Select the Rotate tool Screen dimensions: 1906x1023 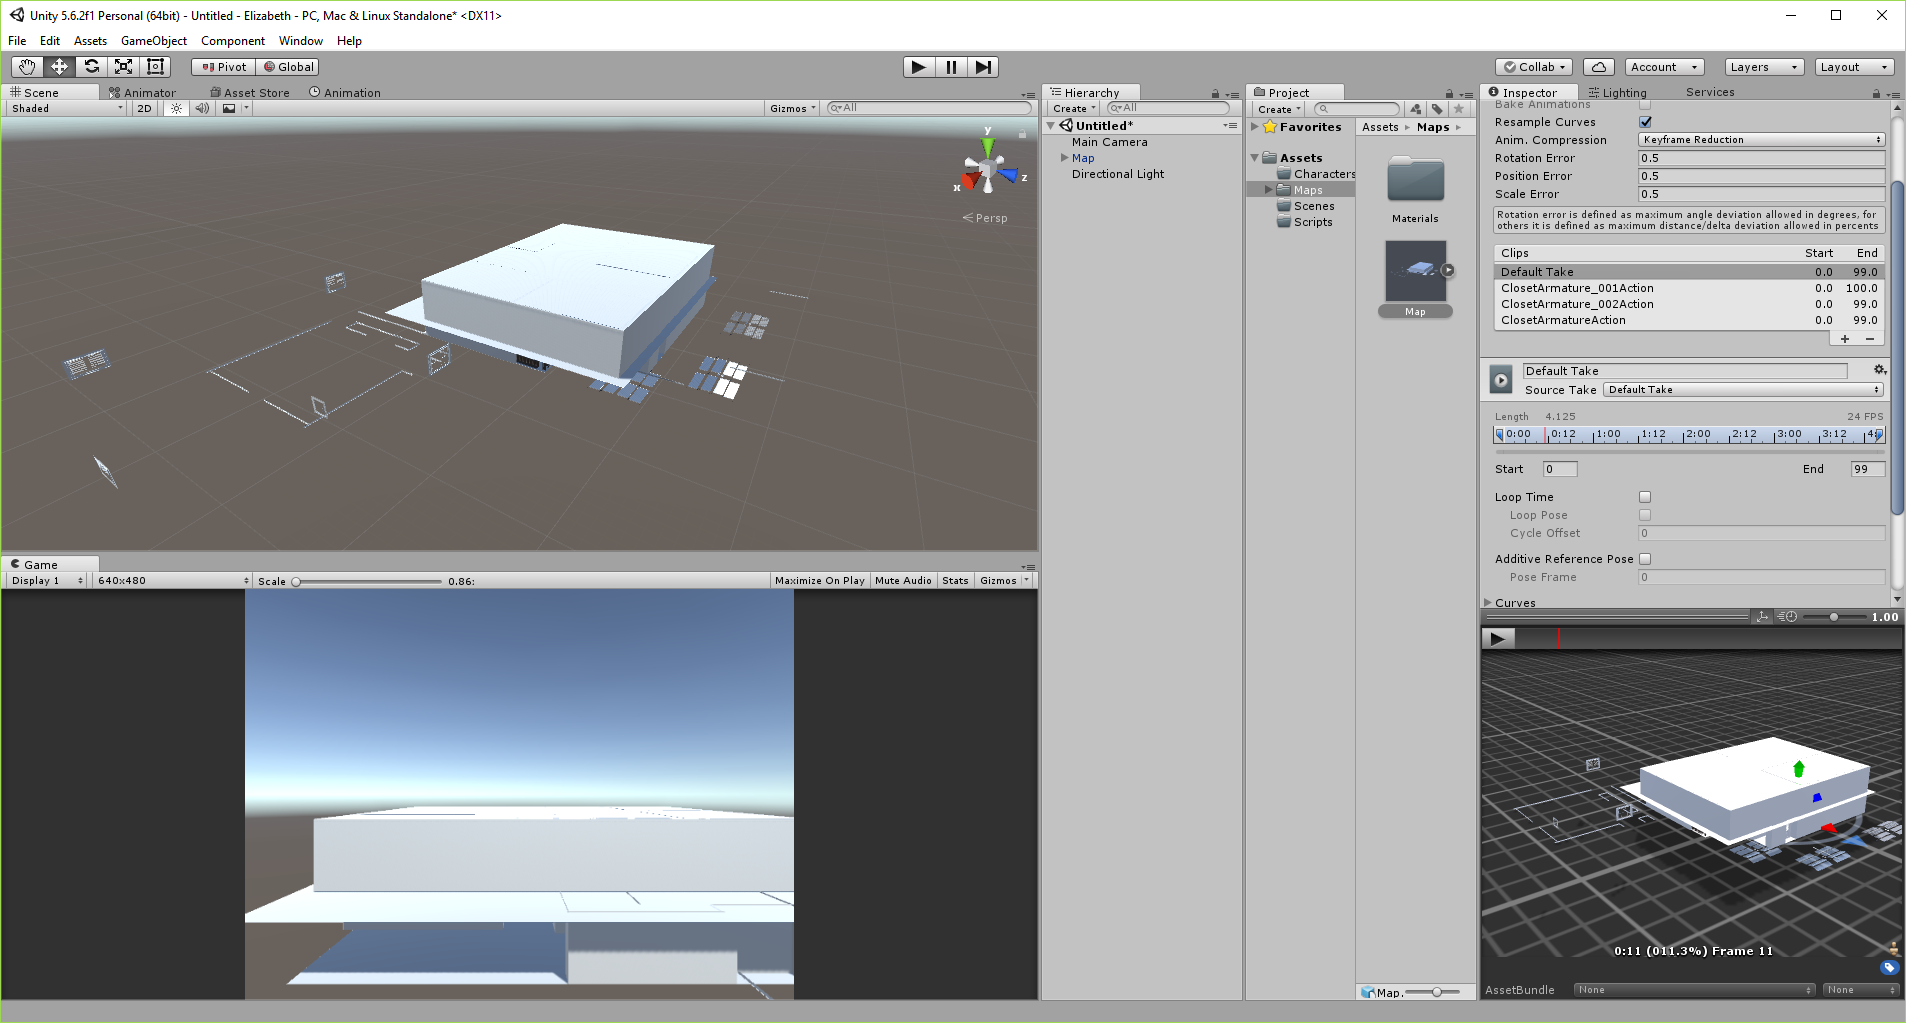coord(91,67)
